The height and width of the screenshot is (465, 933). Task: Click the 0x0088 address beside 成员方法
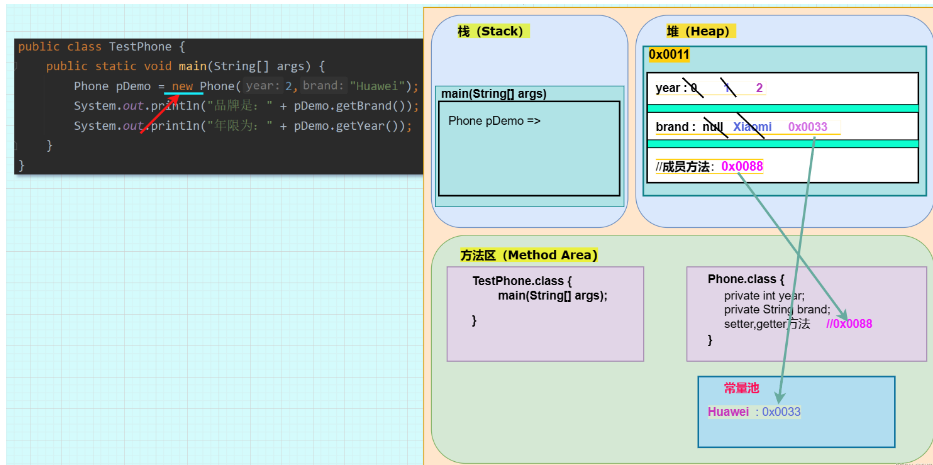point(742,167)
